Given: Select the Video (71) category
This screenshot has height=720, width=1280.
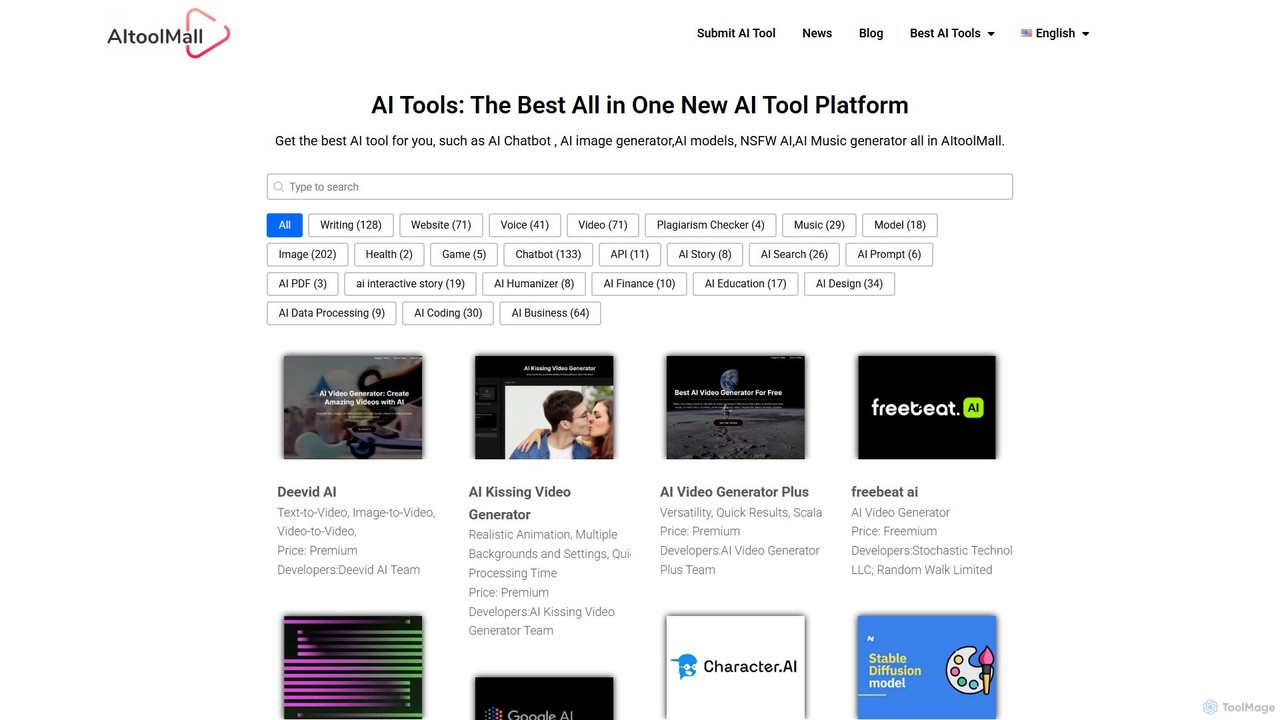Looking at the screenshot, I should (x=603, y=225).
